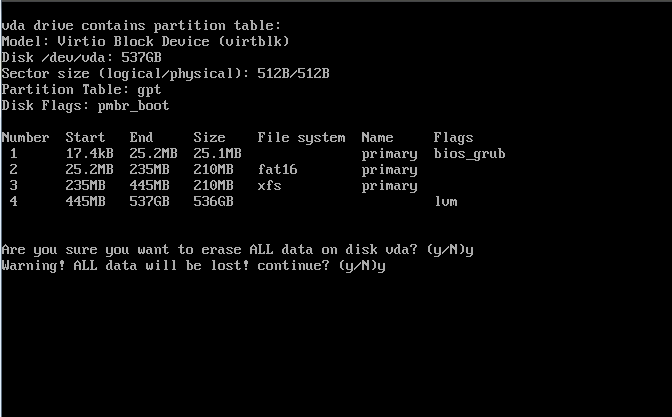Click the "vda drive contains partition table:" line
The width and height of the screenshot is (672, 417).
[x=141, y=26]
